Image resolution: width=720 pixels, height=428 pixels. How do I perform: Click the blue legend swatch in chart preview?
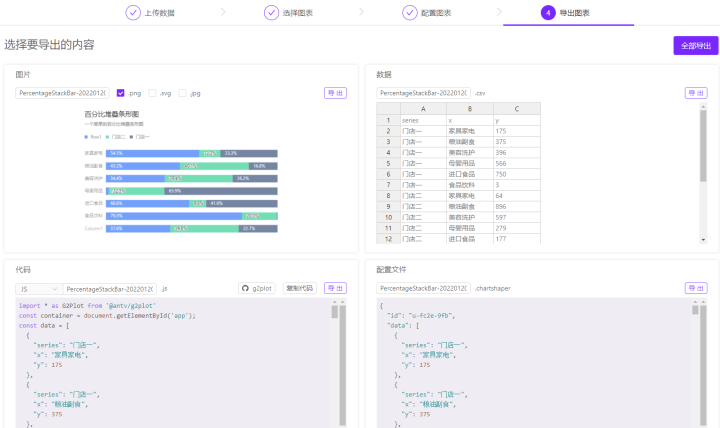86,137
